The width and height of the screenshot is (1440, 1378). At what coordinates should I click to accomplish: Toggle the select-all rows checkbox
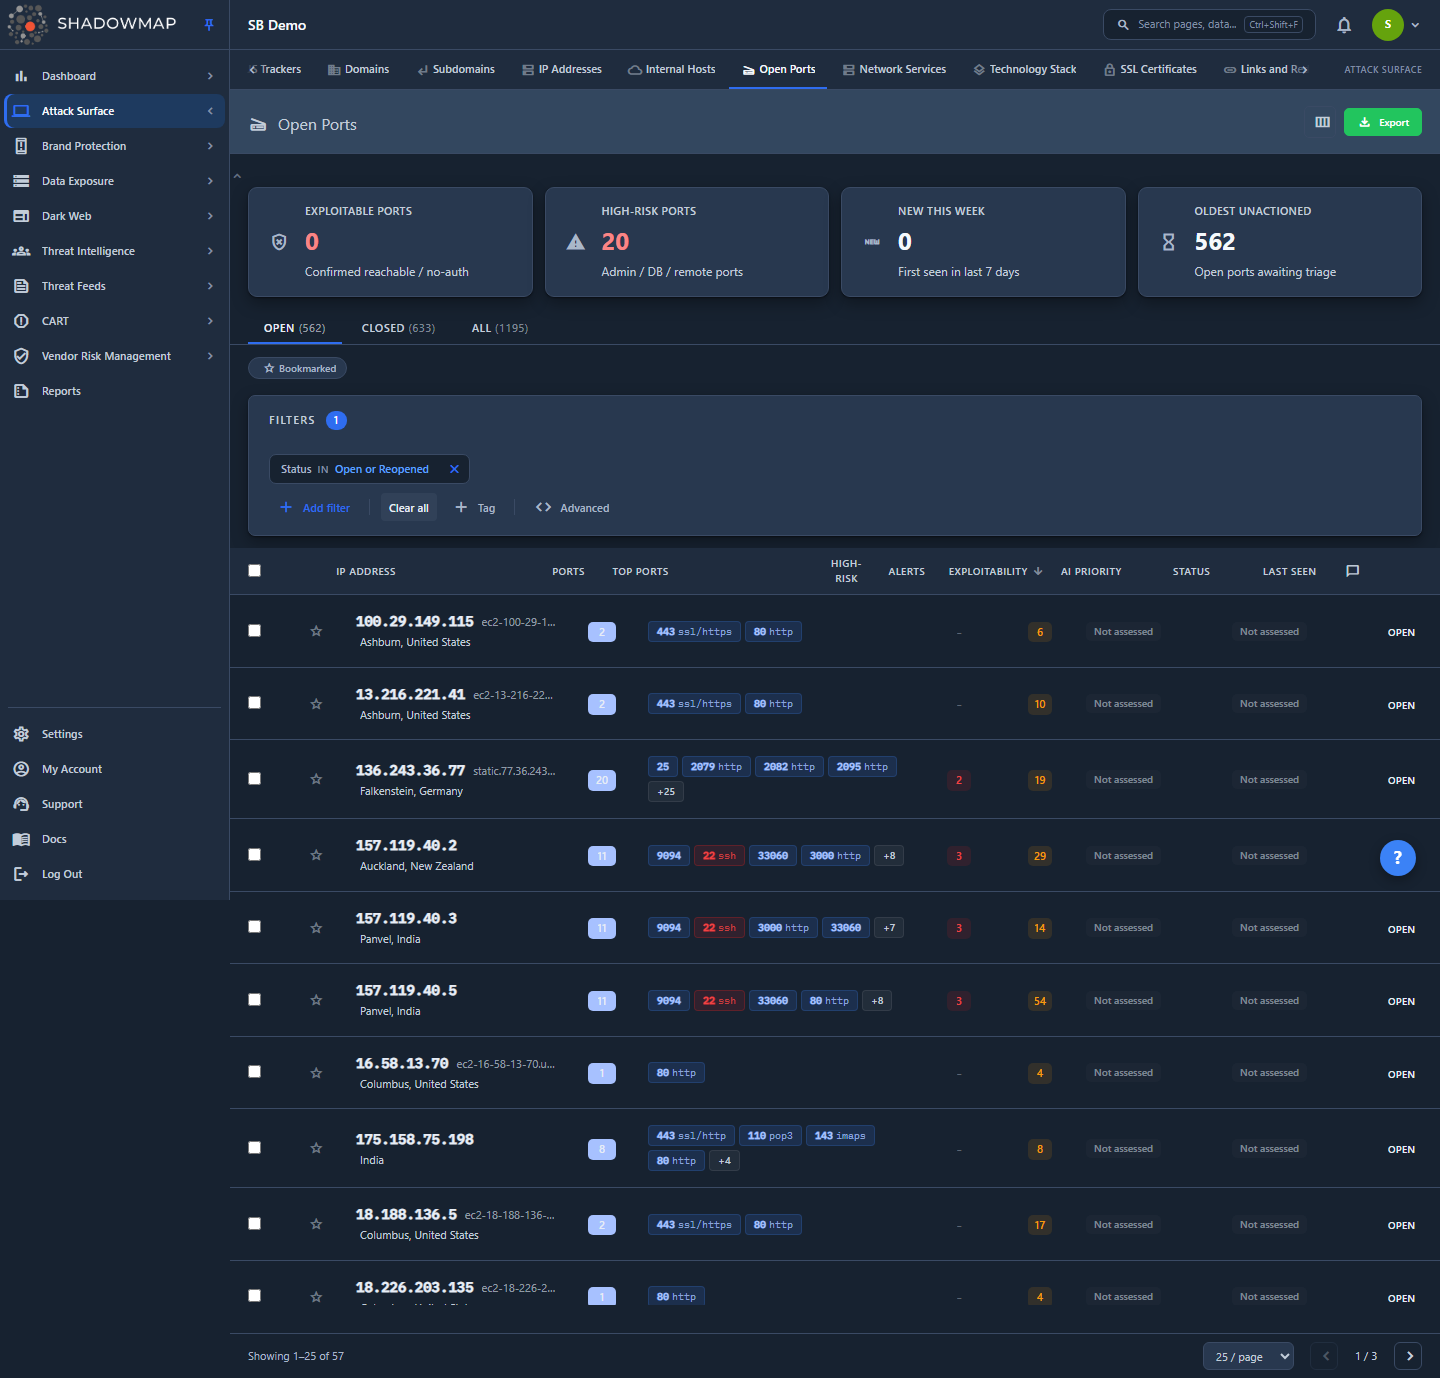click(254, 571)
